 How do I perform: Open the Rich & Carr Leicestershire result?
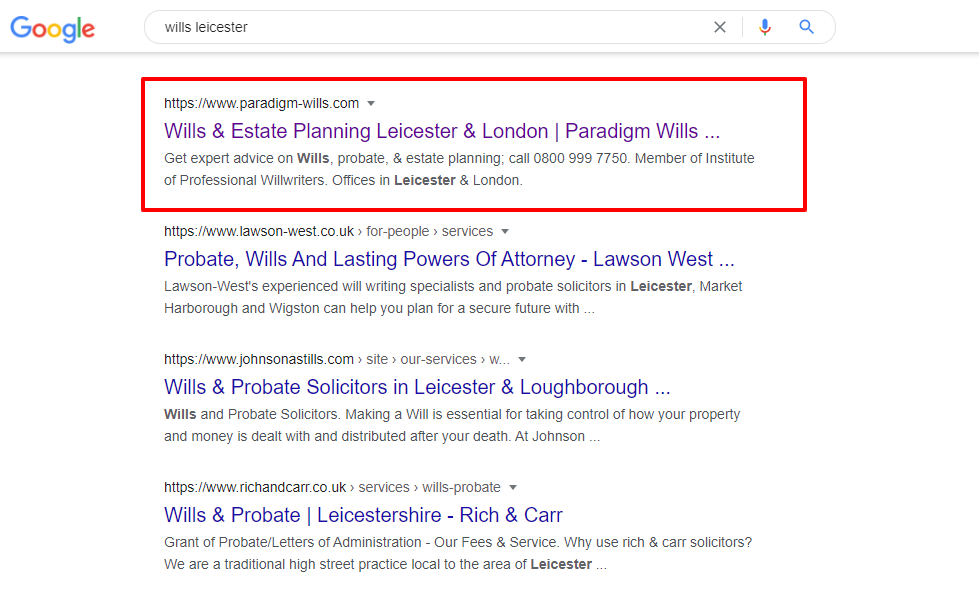pos(363,515)
